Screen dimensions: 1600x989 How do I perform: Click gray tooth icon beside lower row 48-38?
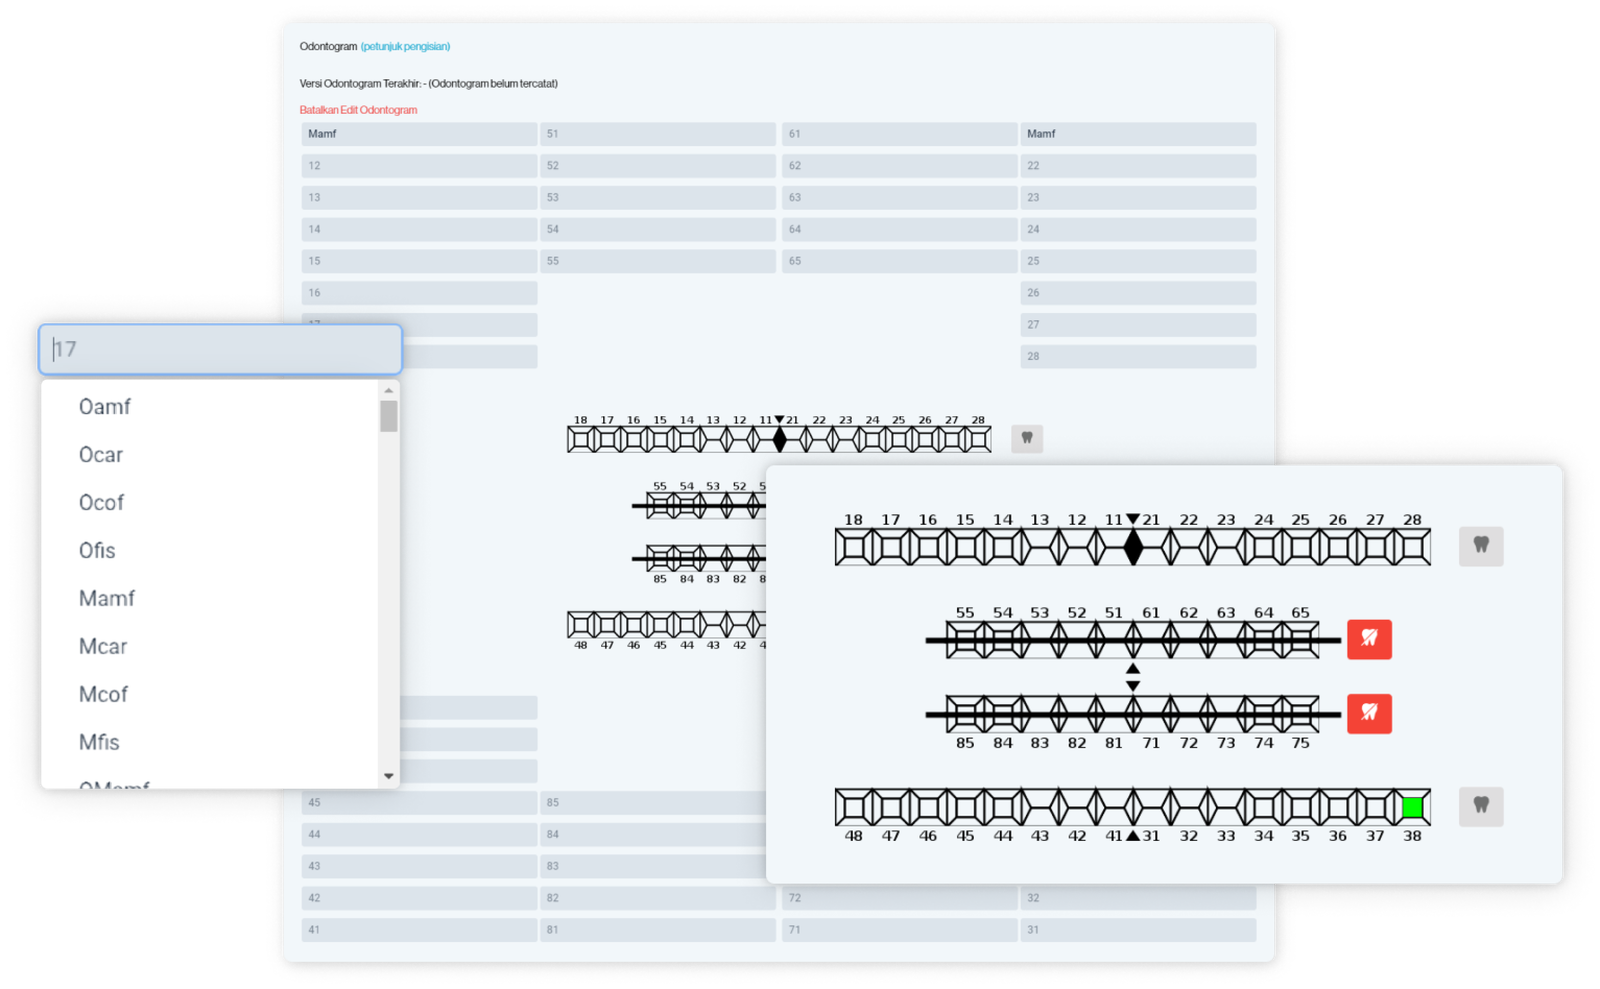pos(1480,806)
